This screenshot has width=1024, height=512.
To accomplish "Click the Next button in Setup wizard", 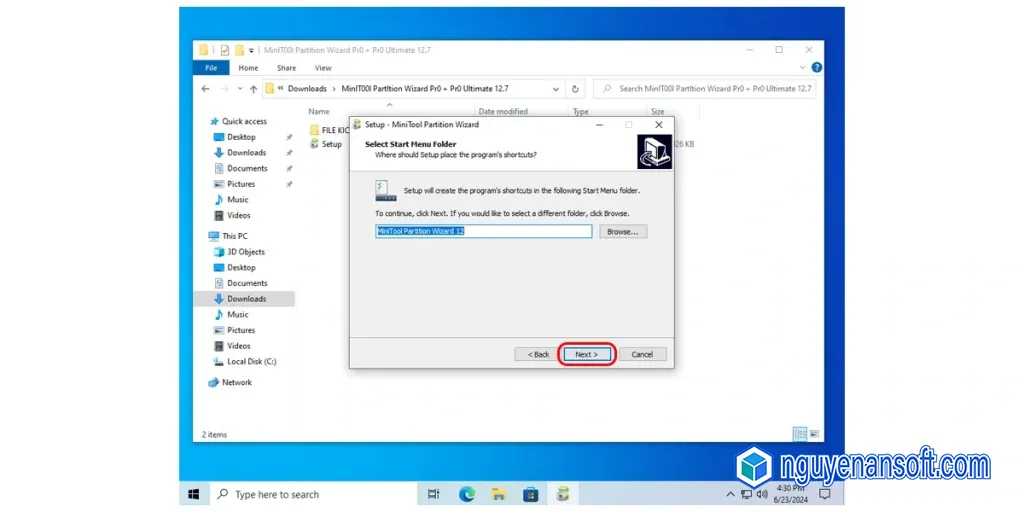I will pos(586,354).
